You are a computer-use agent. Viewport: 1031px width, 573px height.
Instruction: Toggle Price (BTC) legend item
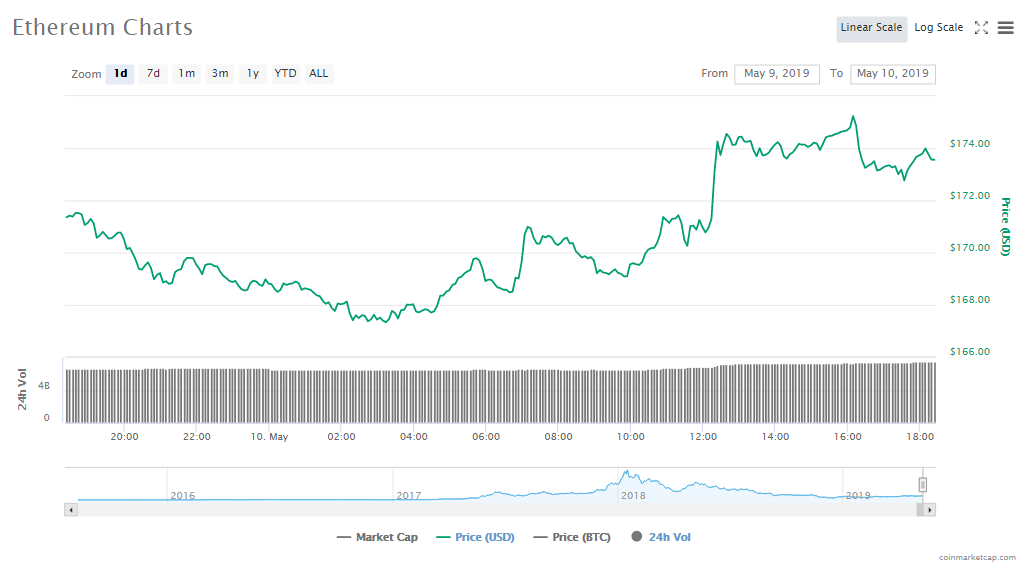point(573,538)
